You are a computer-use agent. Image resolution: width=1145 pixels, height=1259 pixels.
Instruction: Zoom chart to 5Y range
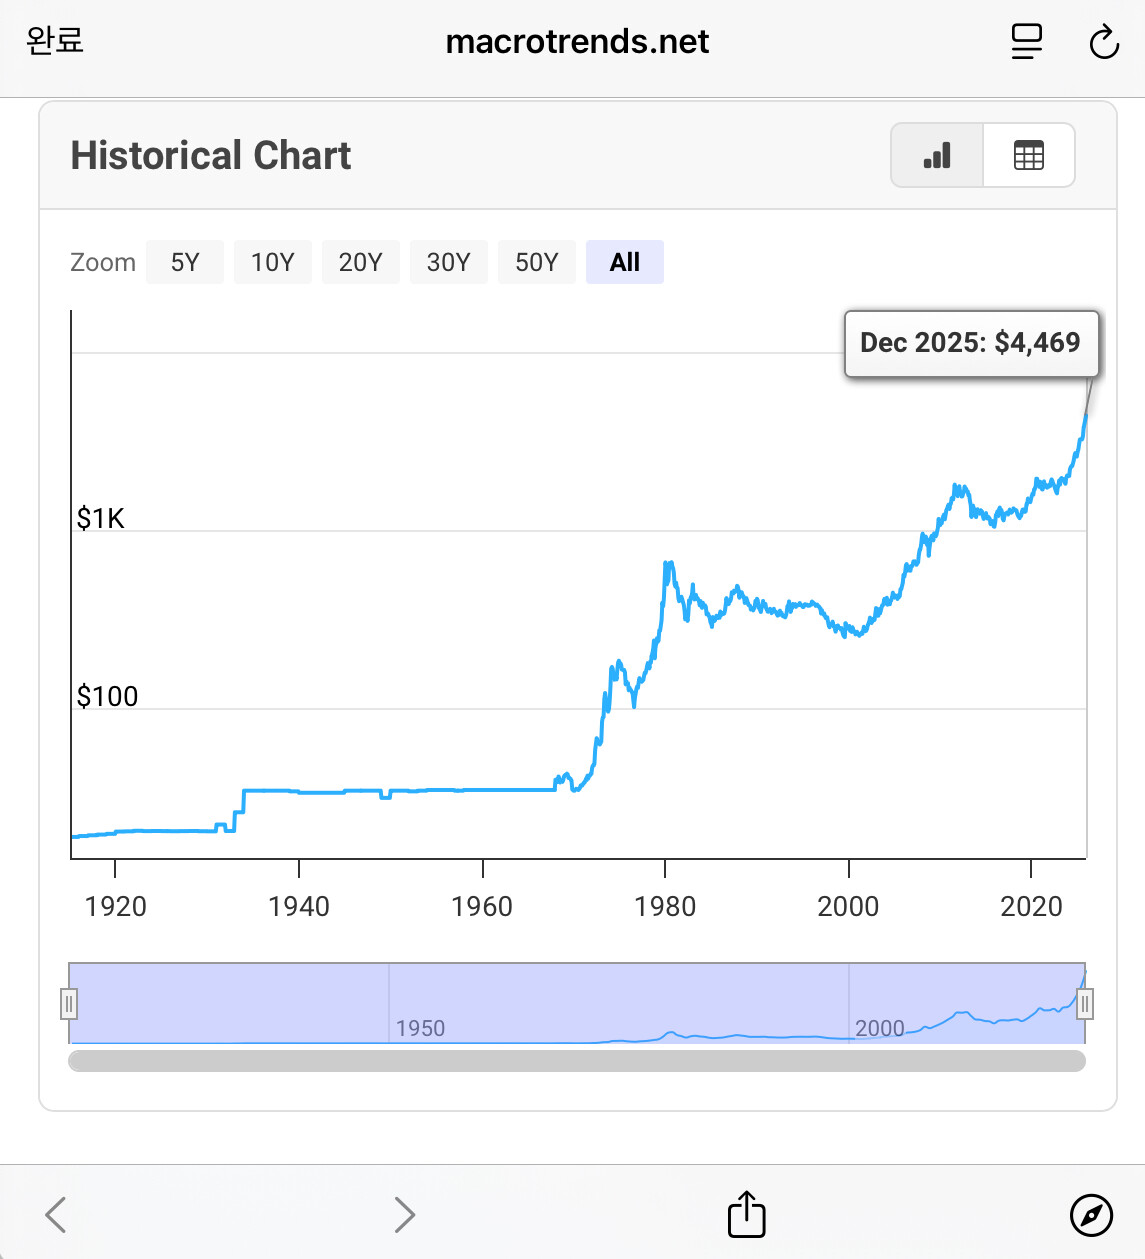[x=185, y=262]
